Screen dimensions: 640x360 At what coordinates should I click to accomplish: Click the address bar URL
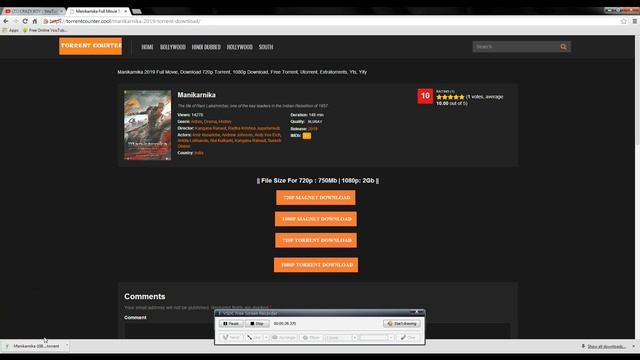click(x=133, y=21)
